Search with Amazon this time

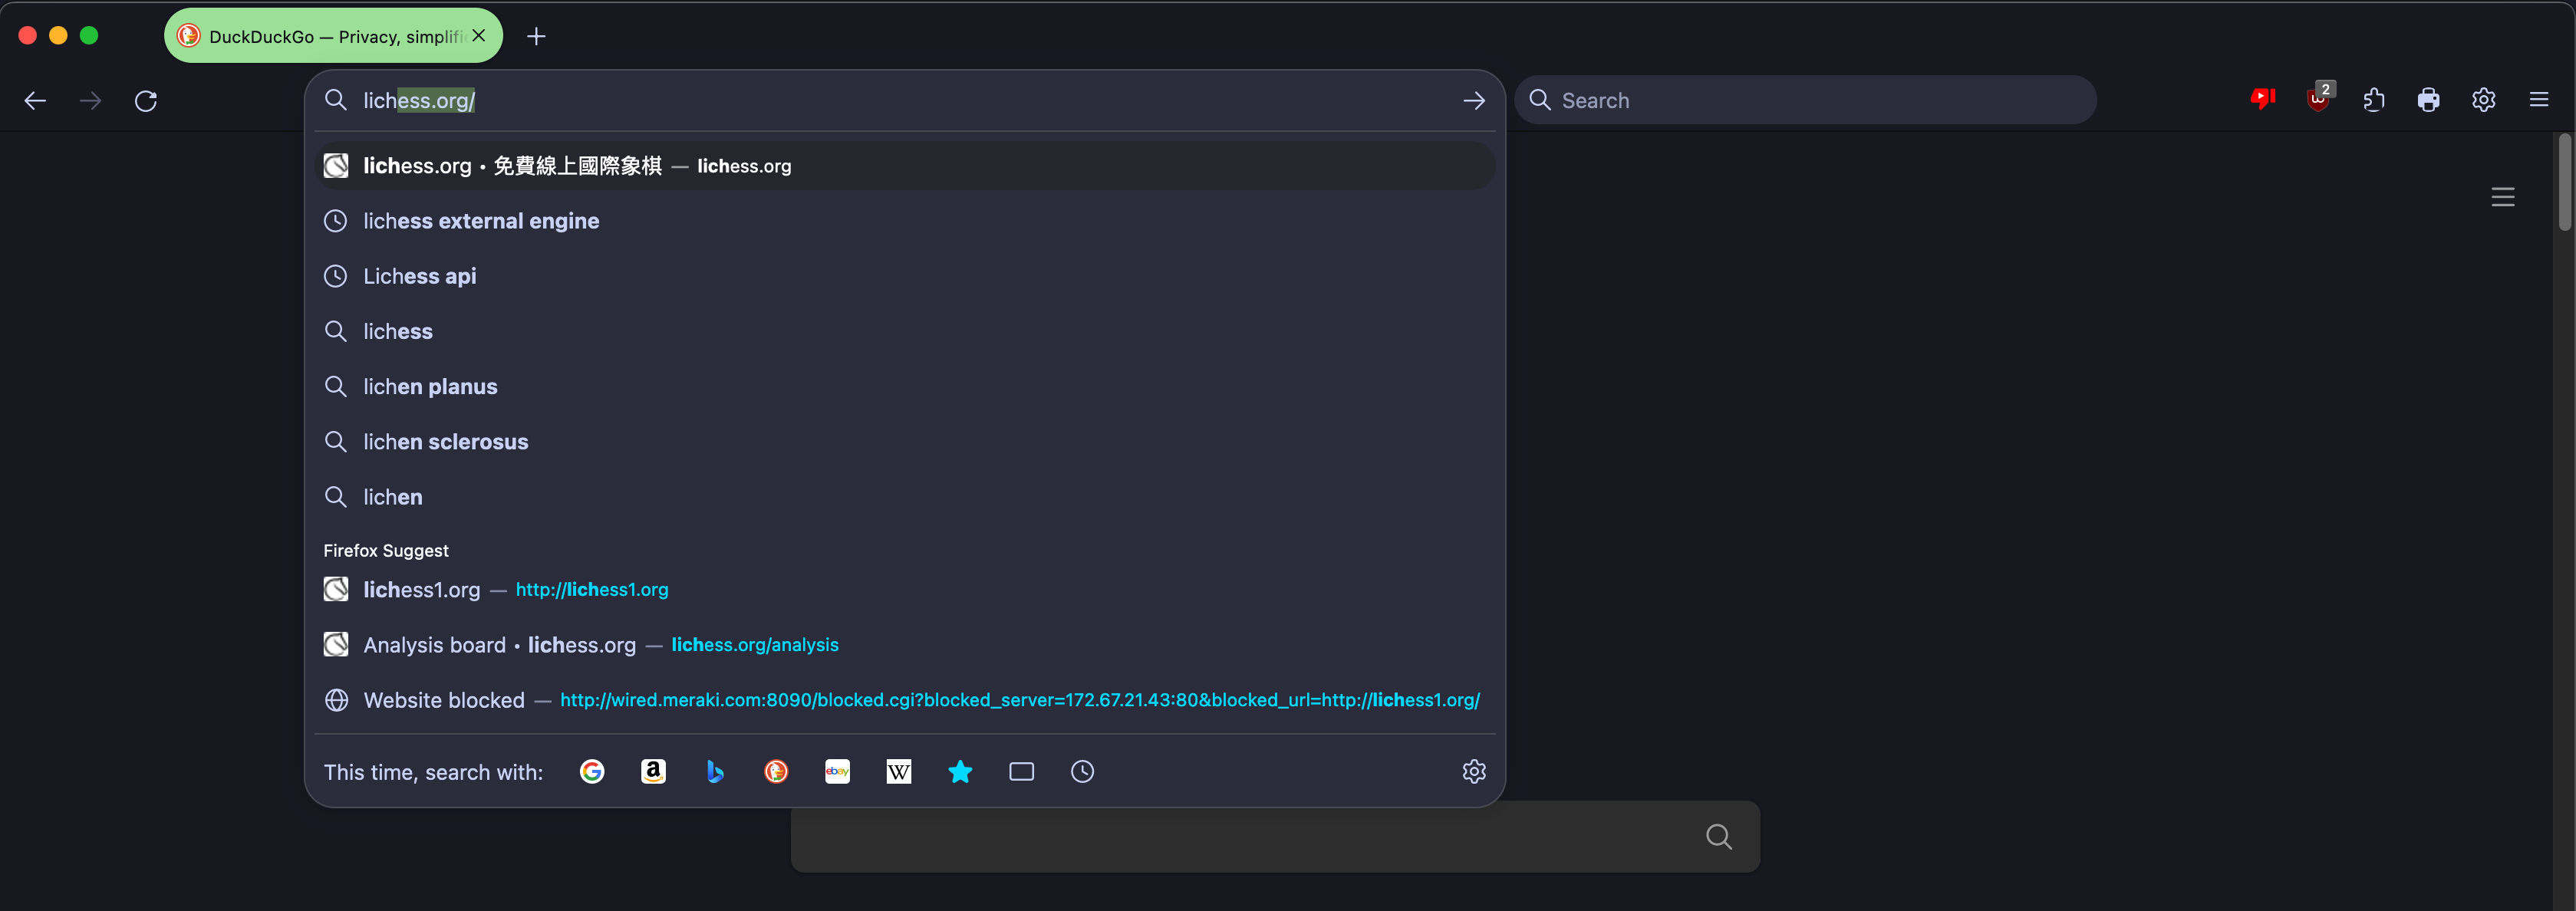coord(653,771)
